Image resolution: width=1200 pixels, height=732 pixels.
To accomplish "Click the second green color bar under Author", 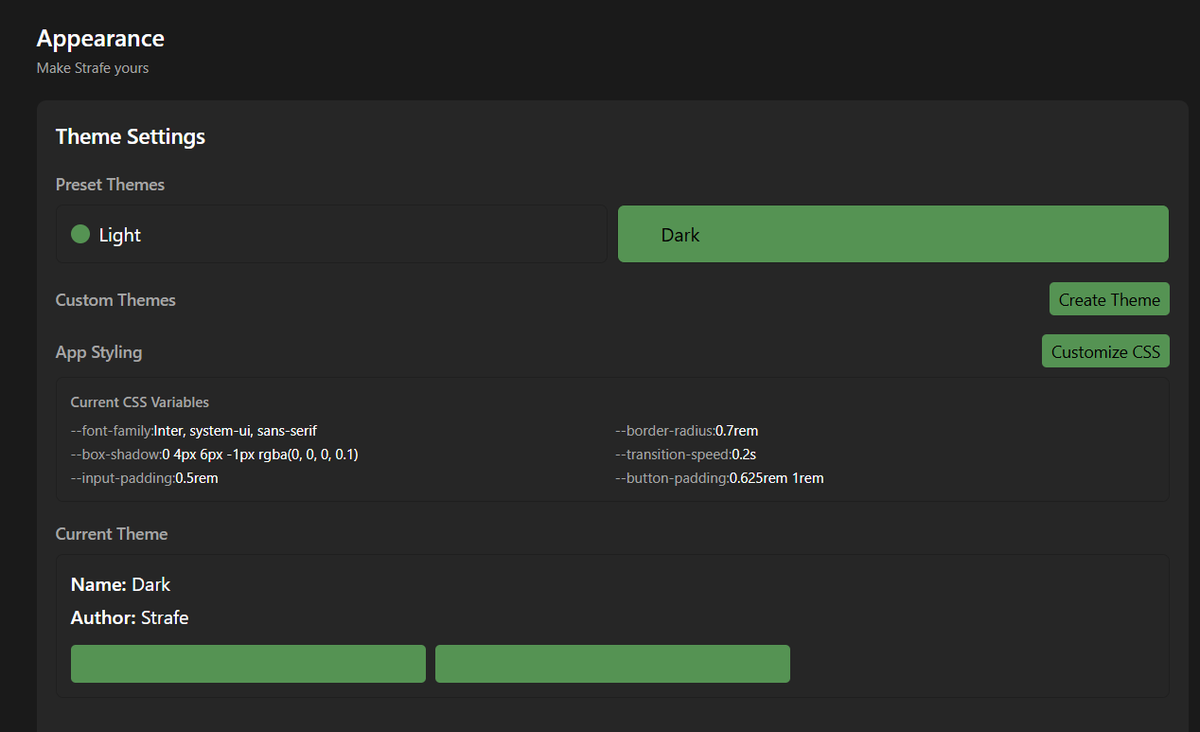I will click(x=612, y=664).
